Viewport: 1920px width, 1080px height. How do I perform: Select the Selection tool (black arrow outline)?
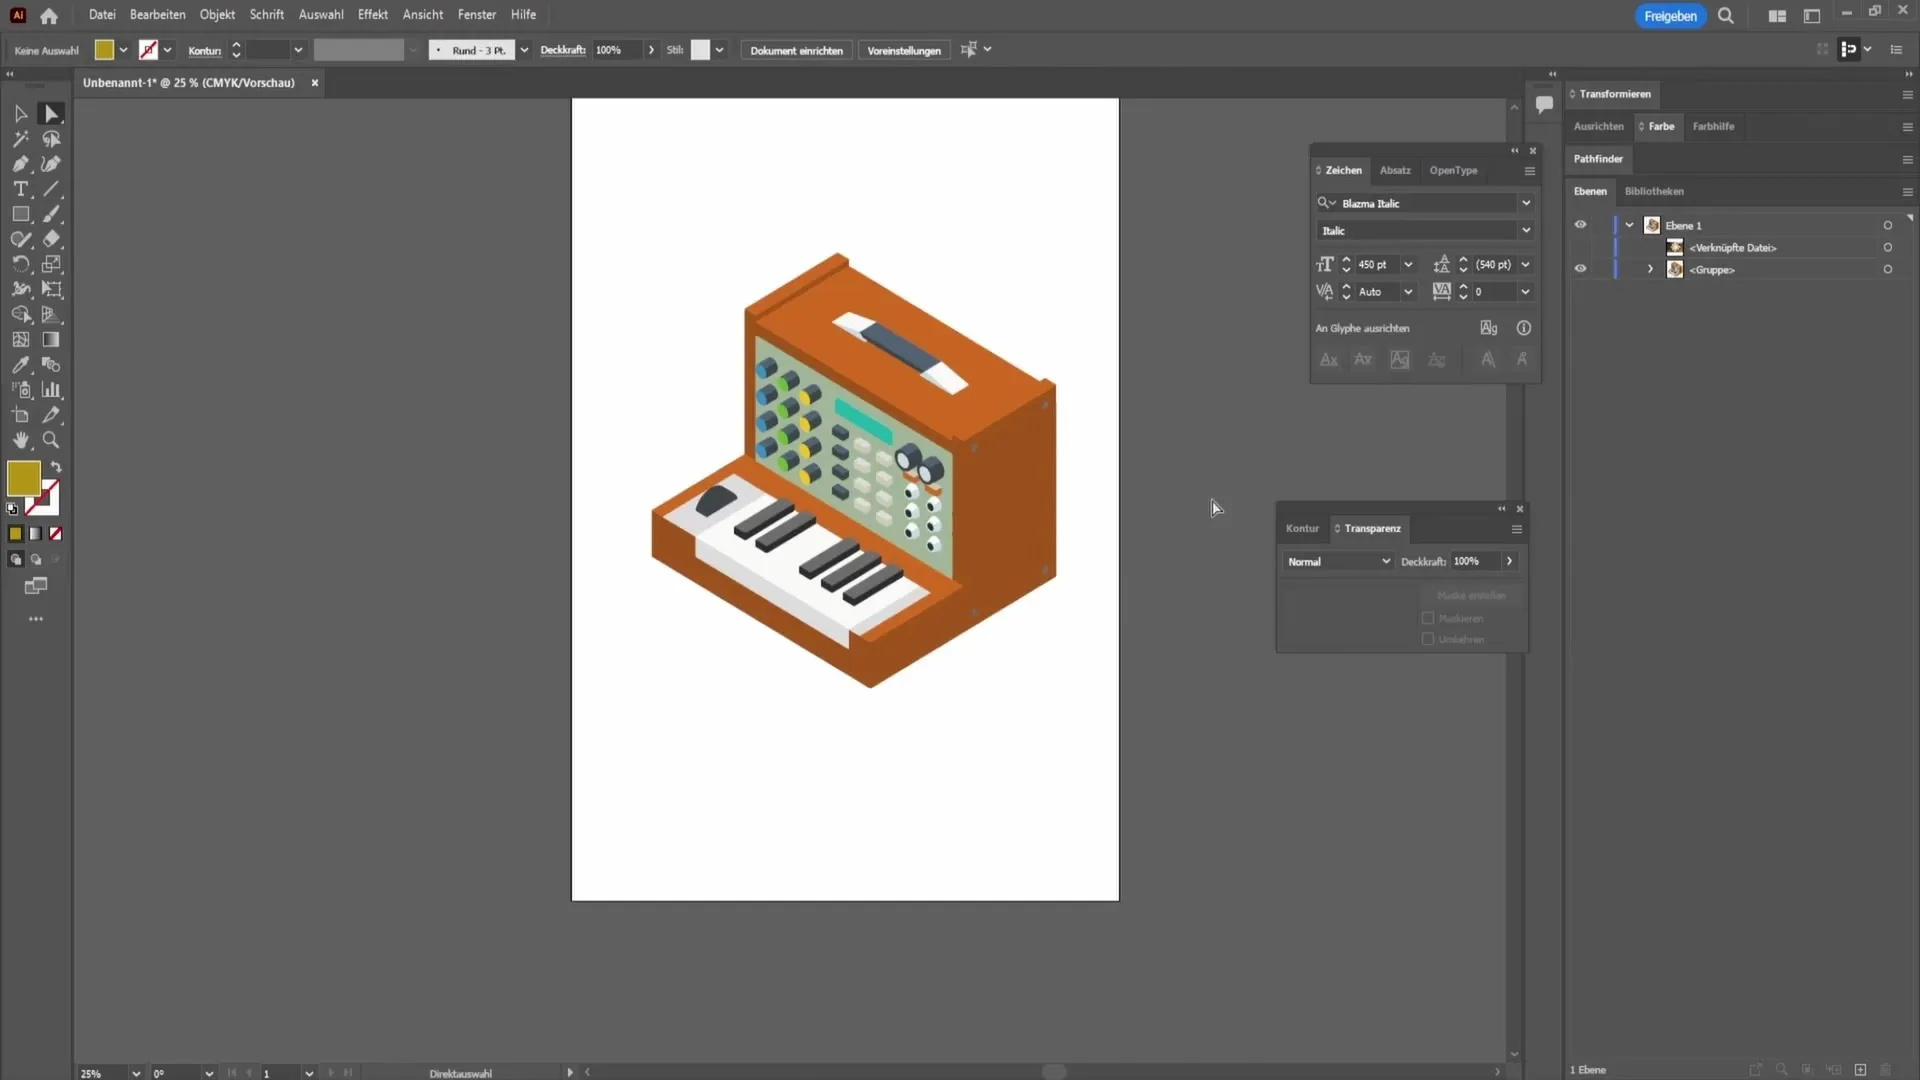pyautogui.click(x=20, y=114)
